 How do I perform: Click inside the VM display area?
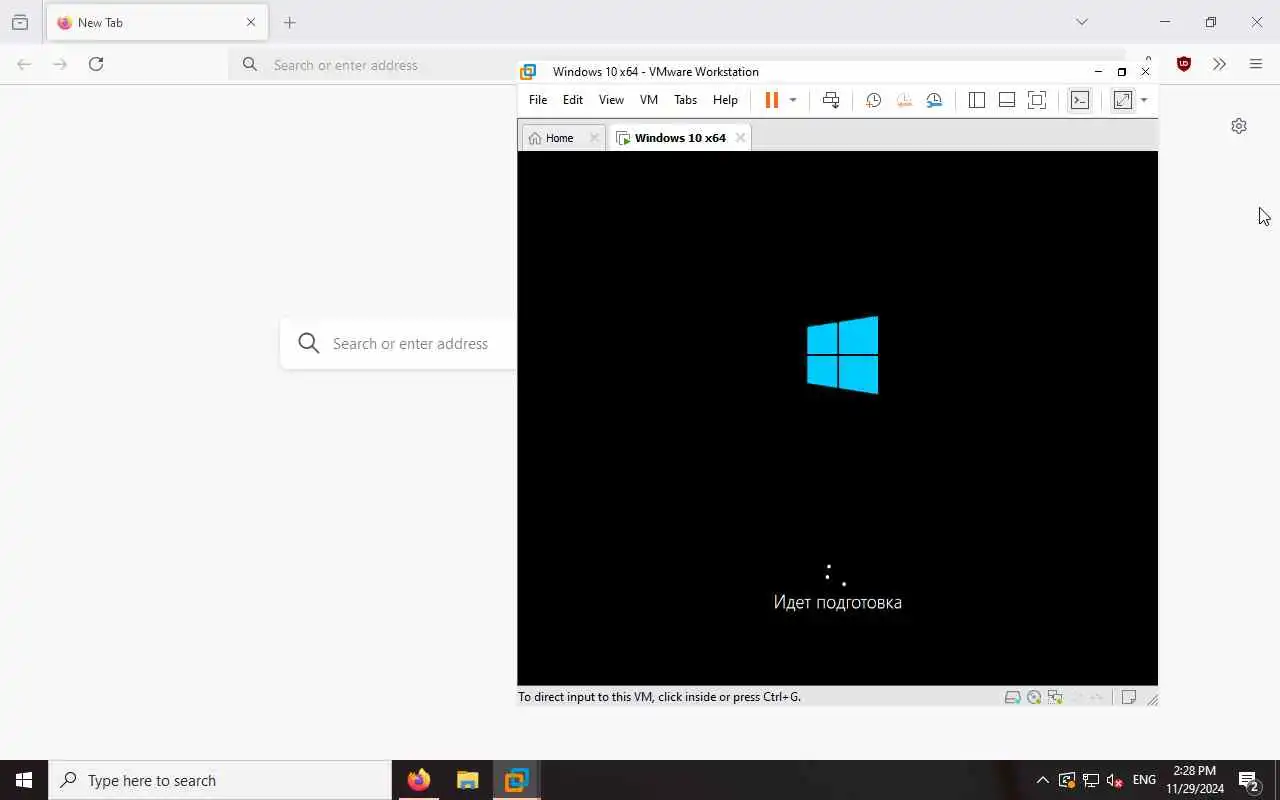tap(837, 418)
